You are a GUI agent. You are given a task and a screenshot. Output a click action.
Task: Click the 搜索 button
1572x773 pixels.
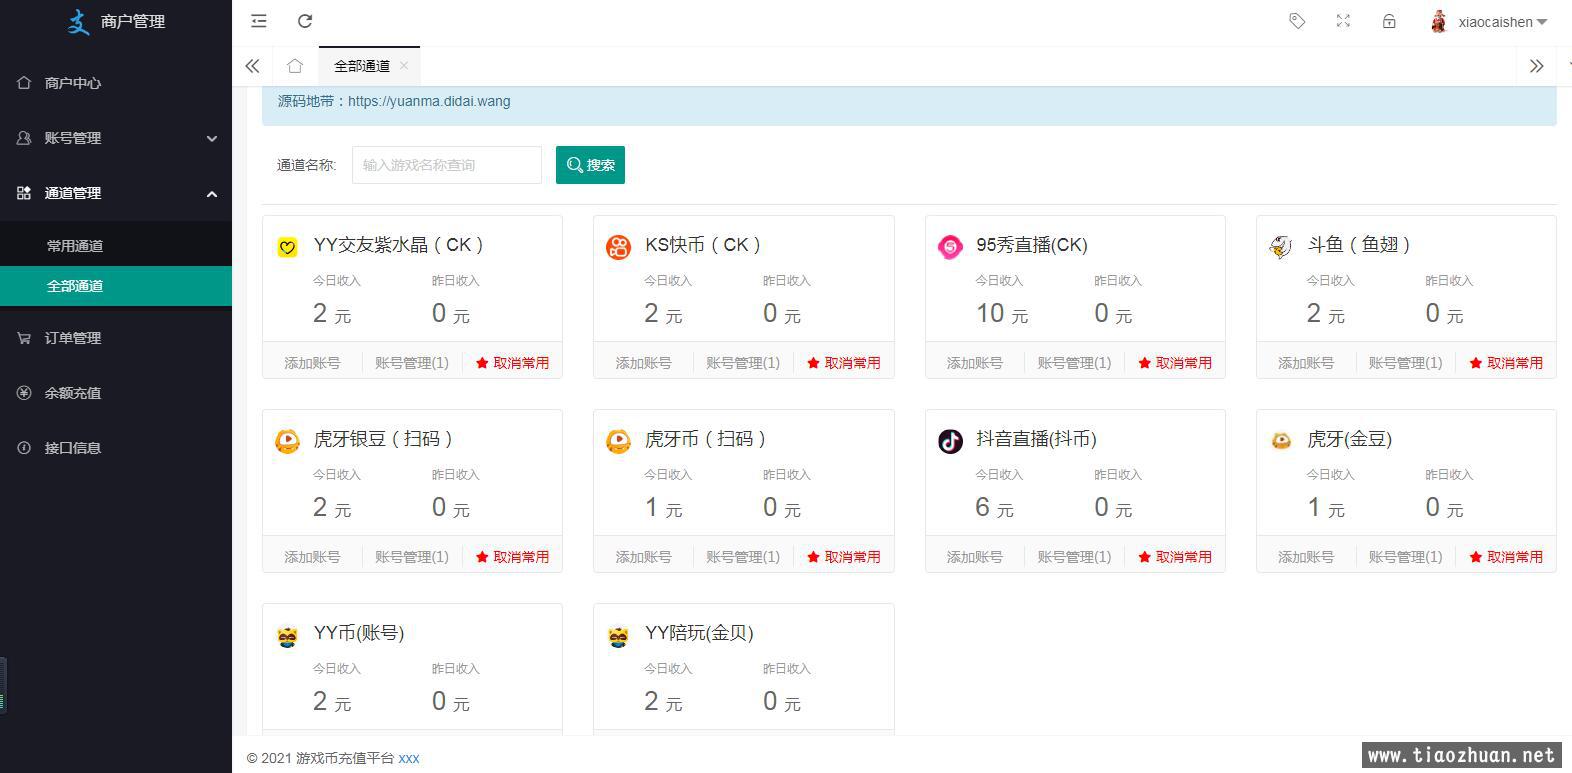coord(590,165)
